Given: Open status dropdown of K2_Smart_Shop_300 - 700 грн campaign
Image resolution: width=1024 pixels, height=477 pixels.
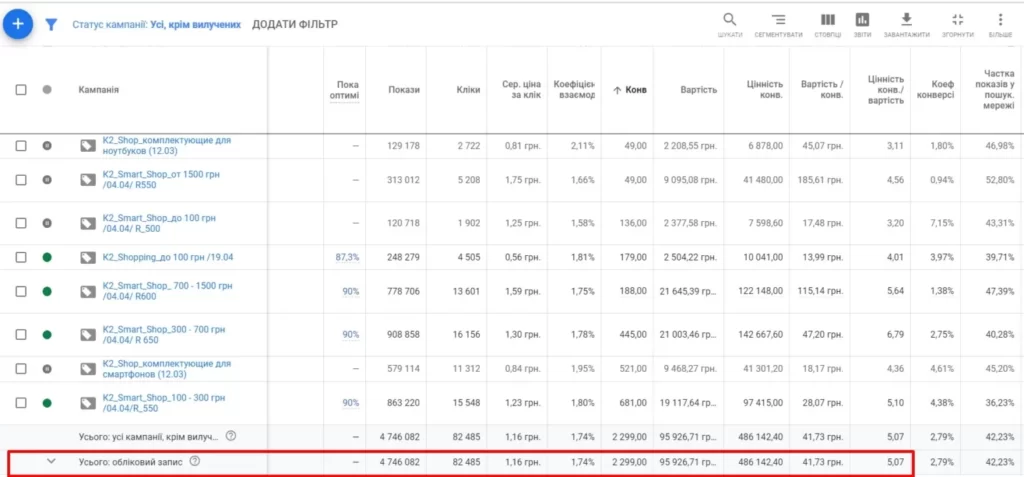Looking at the screenshot, I should [x=46, y=335].
